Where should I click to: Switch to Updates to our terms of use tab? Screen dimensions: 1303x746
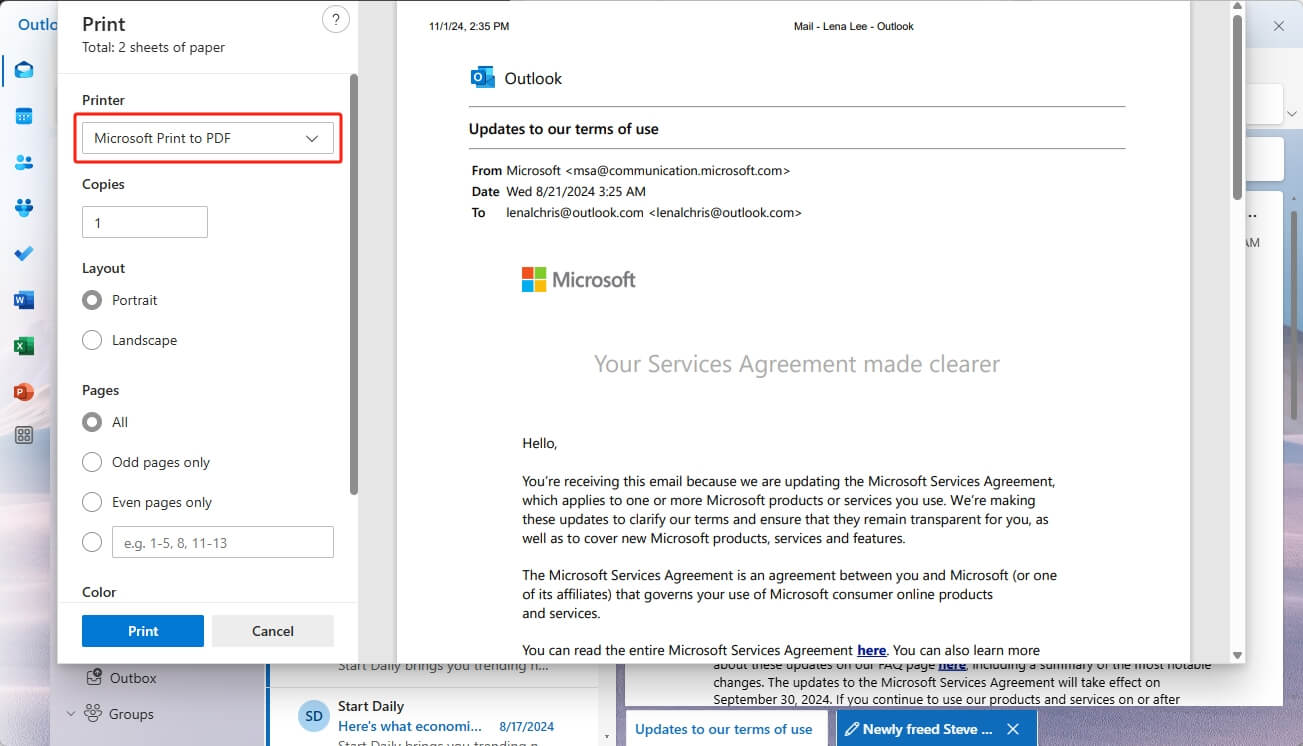pyautogui.click(x=724, y=729)
